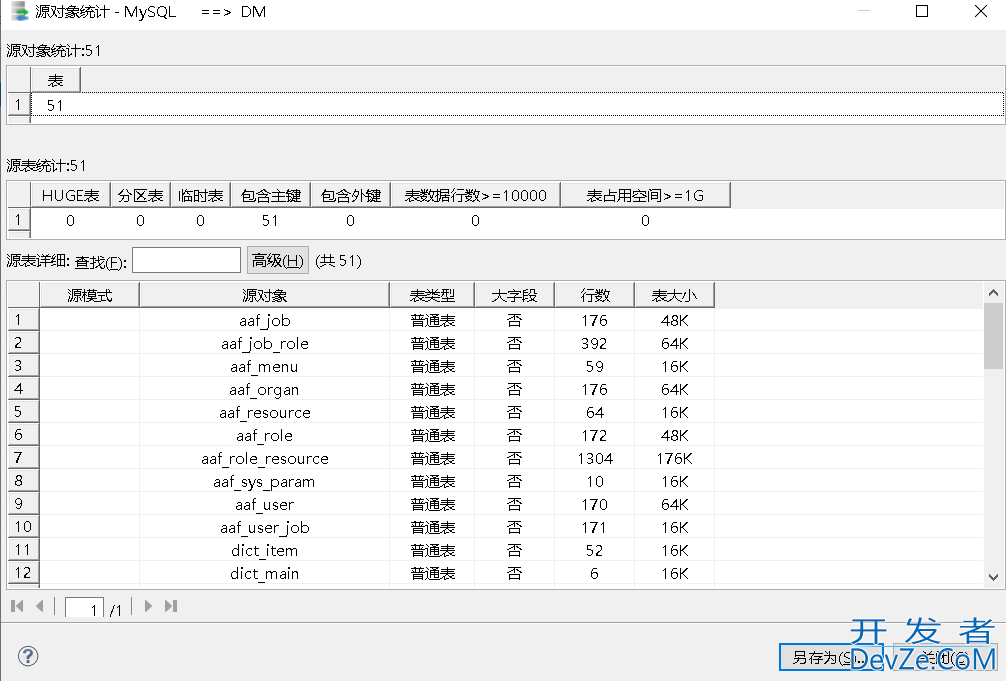Focus the 查找 search input field
The height and width of the screenshot is (681, 1006).
pos(186,261)
